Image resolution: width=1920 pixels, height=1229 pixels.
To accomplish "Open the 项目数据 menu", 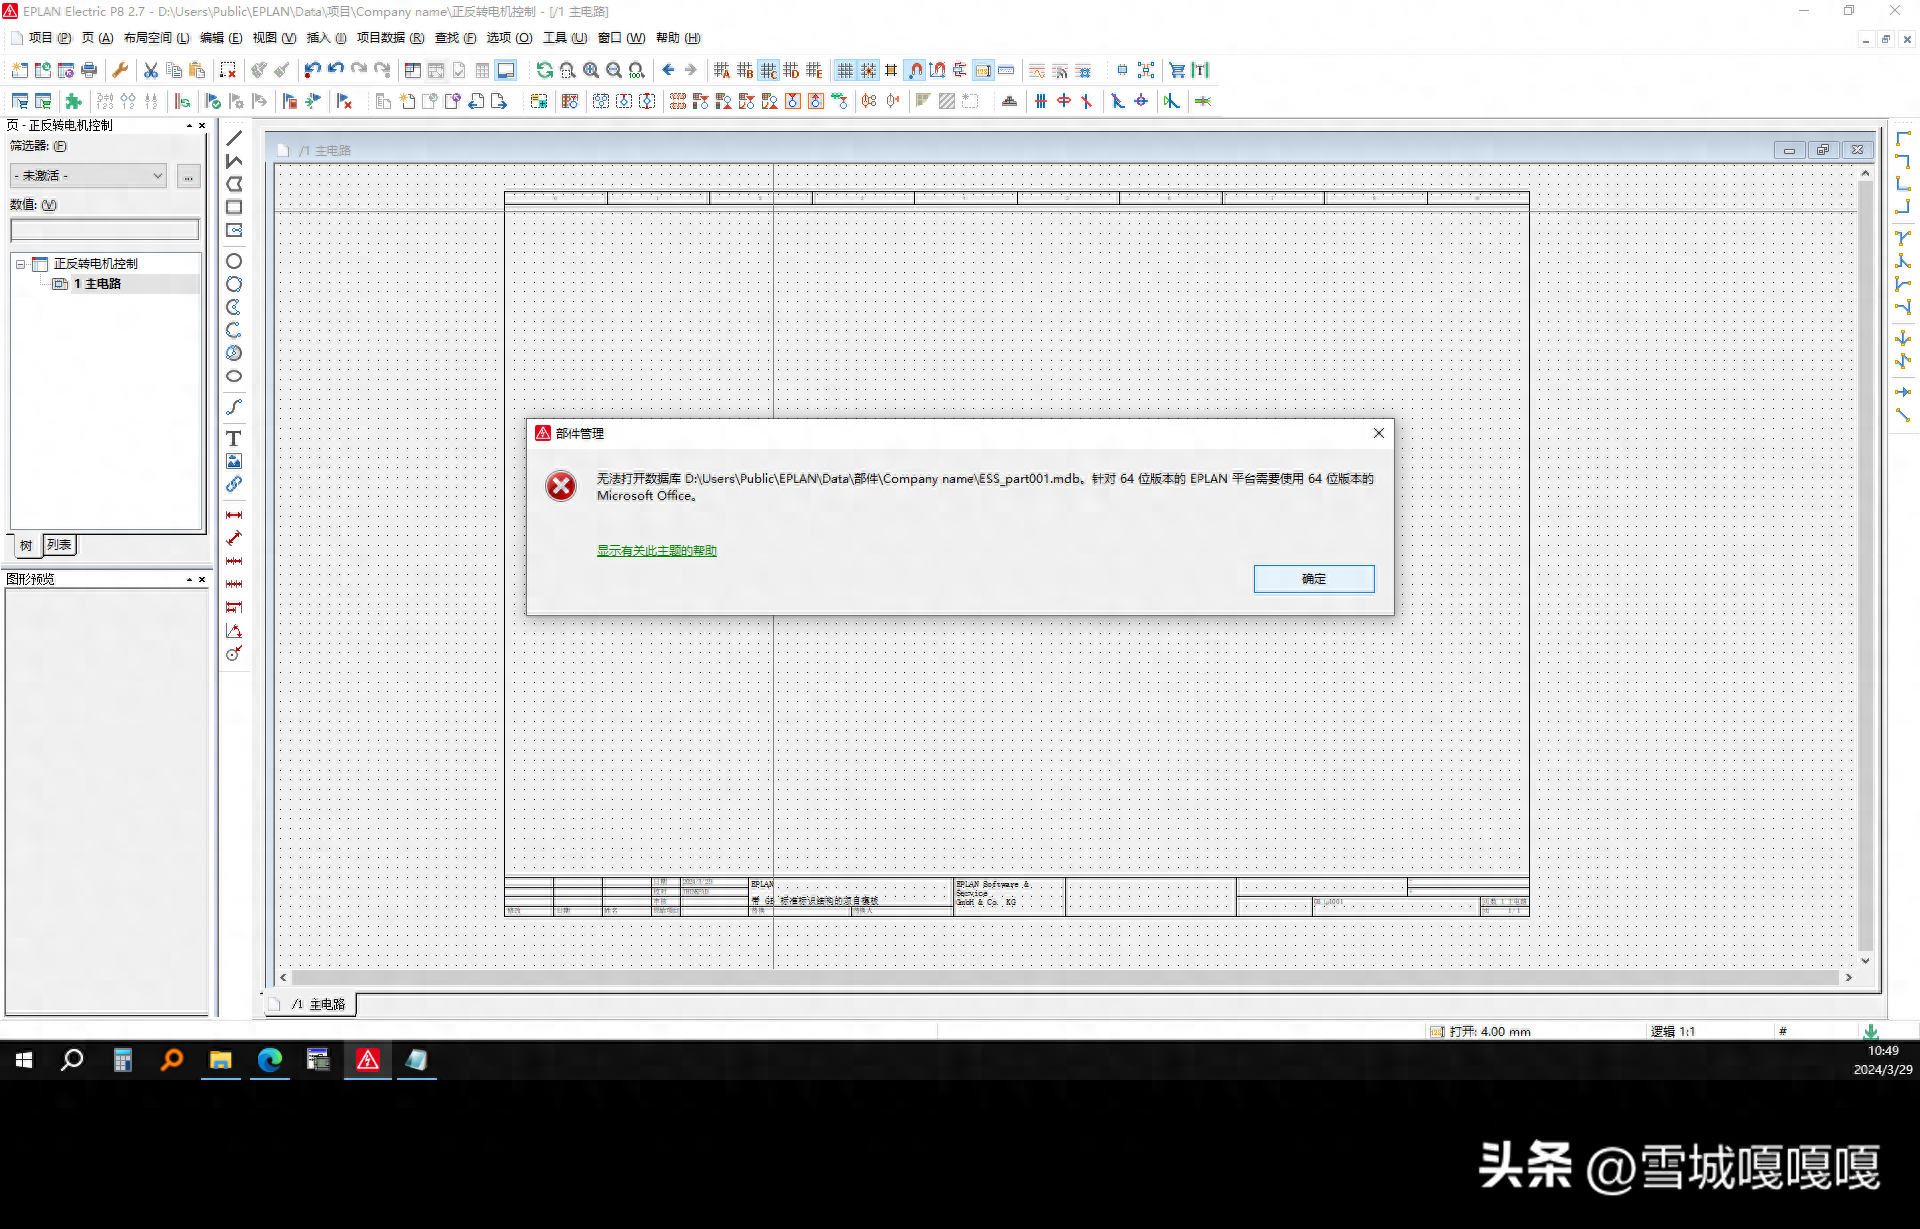I will pyautogui.click(x=389, y=38).
